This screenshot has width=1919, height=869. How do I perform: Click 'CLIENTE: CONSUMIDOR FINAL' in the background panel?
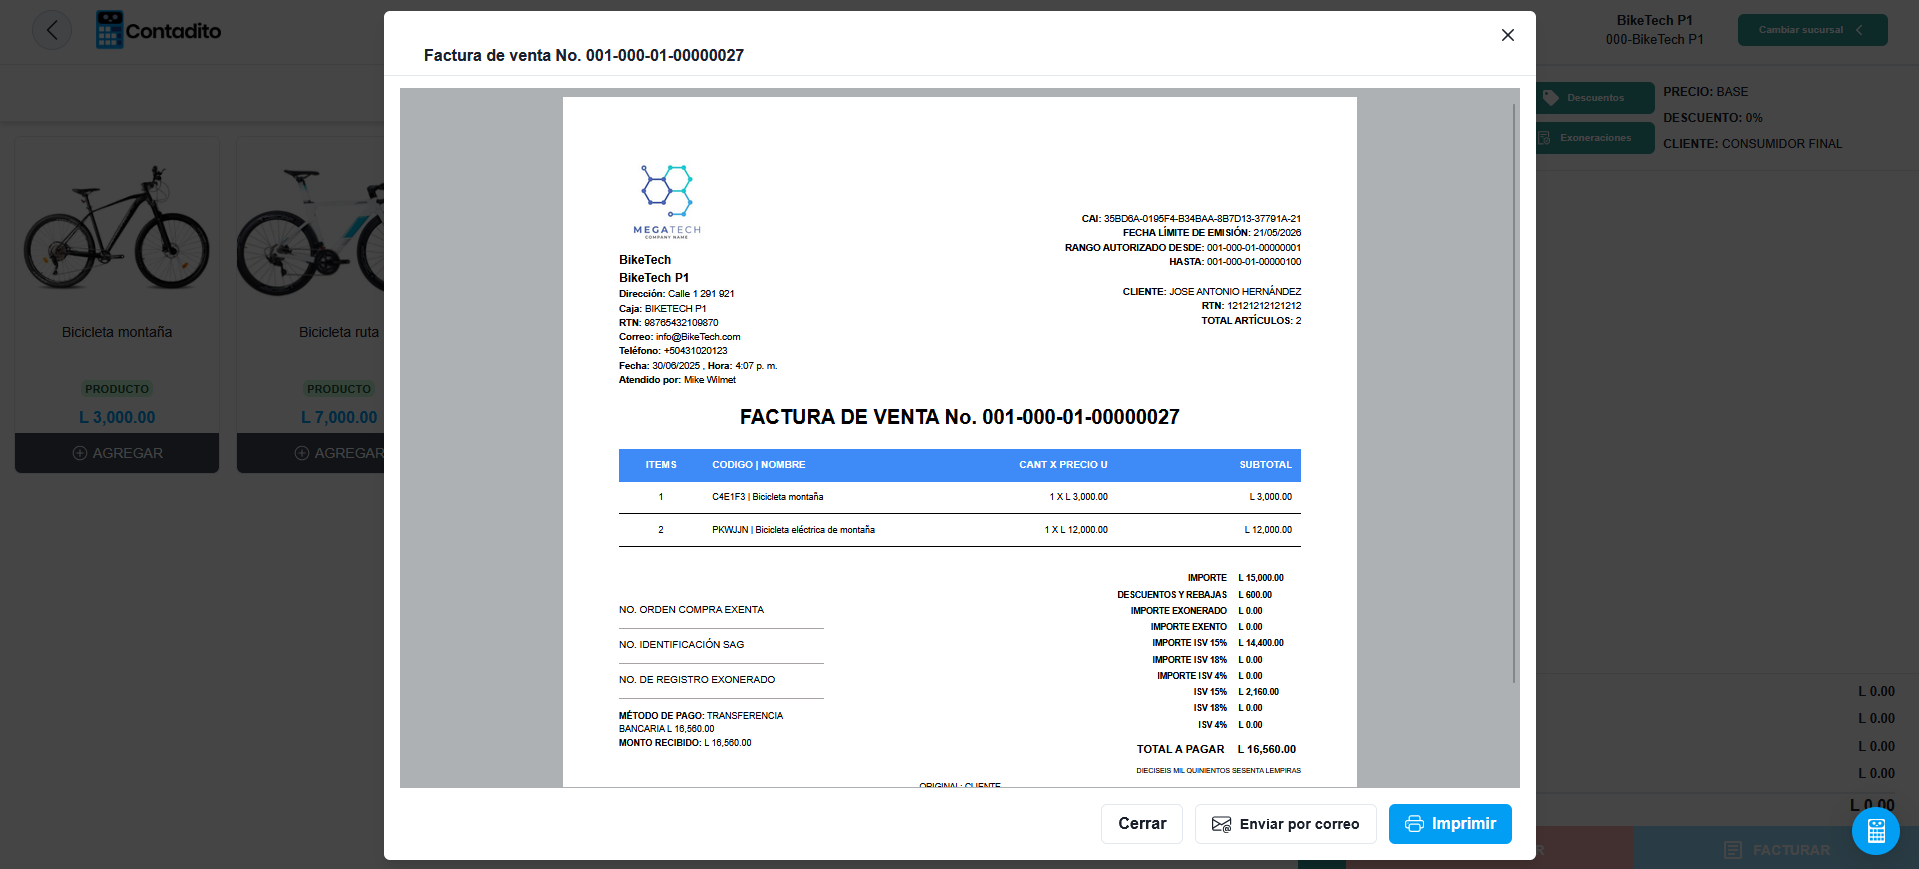coord(1752,144)
